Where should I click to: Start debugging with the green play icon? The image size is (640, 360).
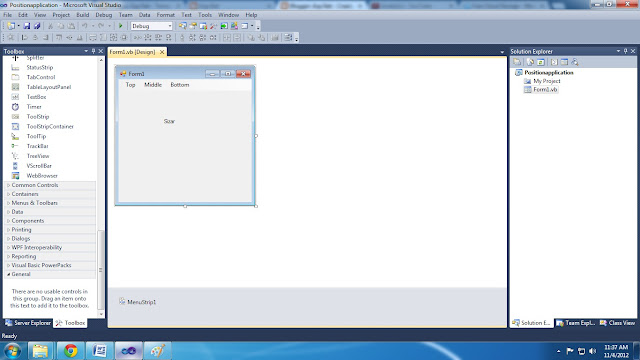point(120,26)
